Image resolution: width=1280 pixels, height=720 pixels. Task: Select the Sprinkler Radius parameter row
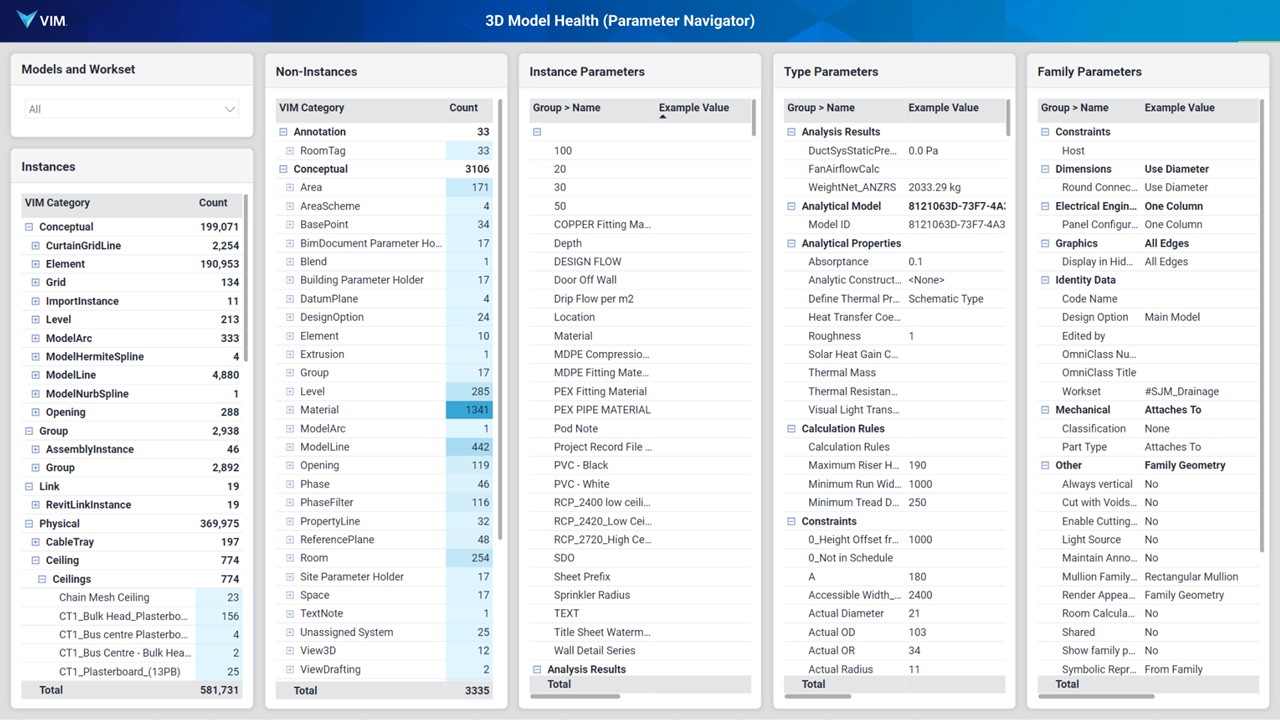[x=591, y=595]
